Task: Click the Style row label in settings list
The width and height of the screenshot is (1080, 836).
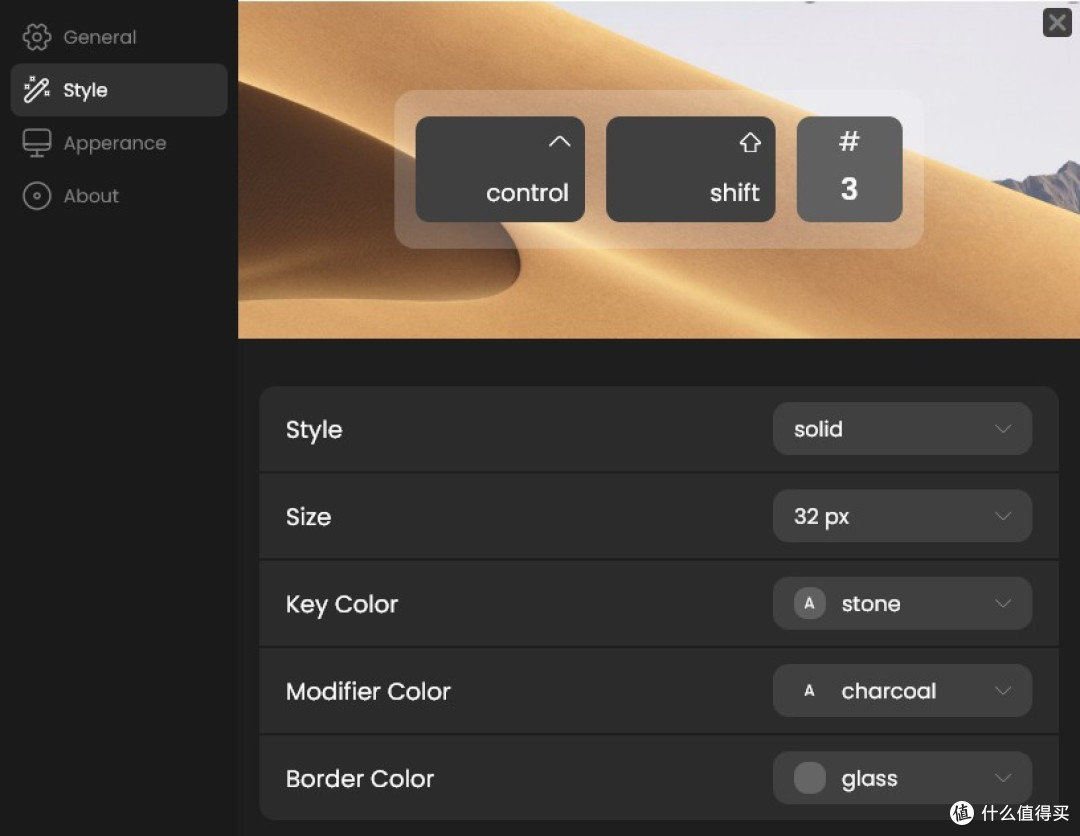Action: pyautogui.click(x=314, y=430)
